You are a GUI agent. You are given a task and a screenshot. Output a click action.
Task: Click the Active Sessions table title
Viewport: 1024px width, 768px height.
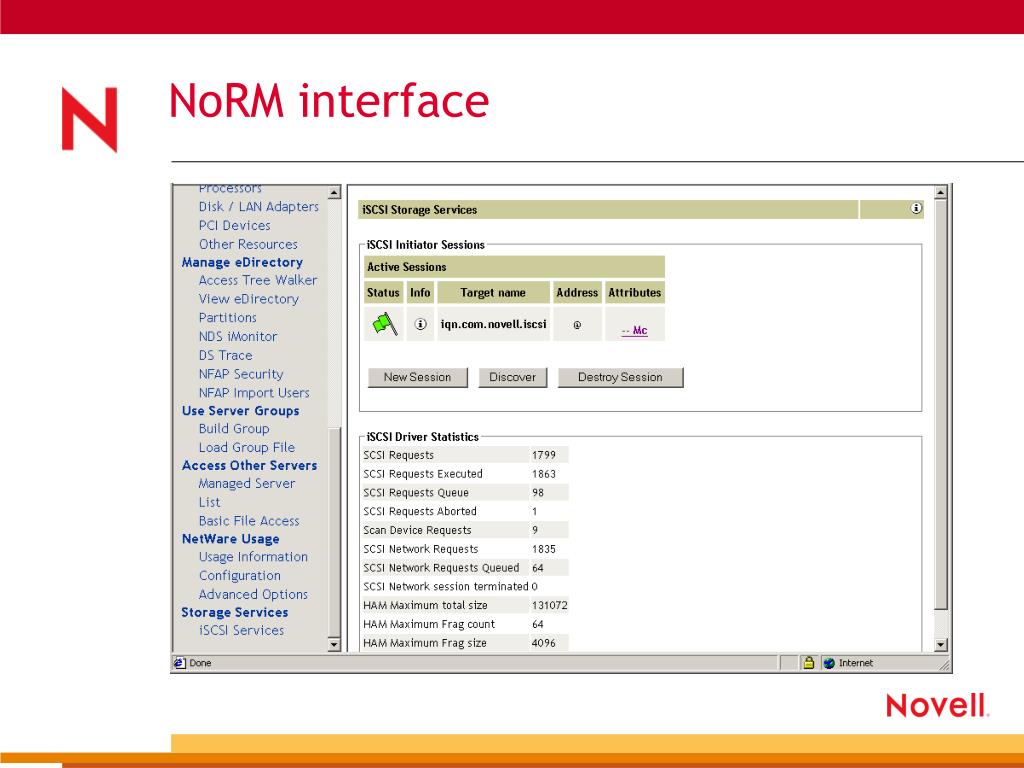407,266
